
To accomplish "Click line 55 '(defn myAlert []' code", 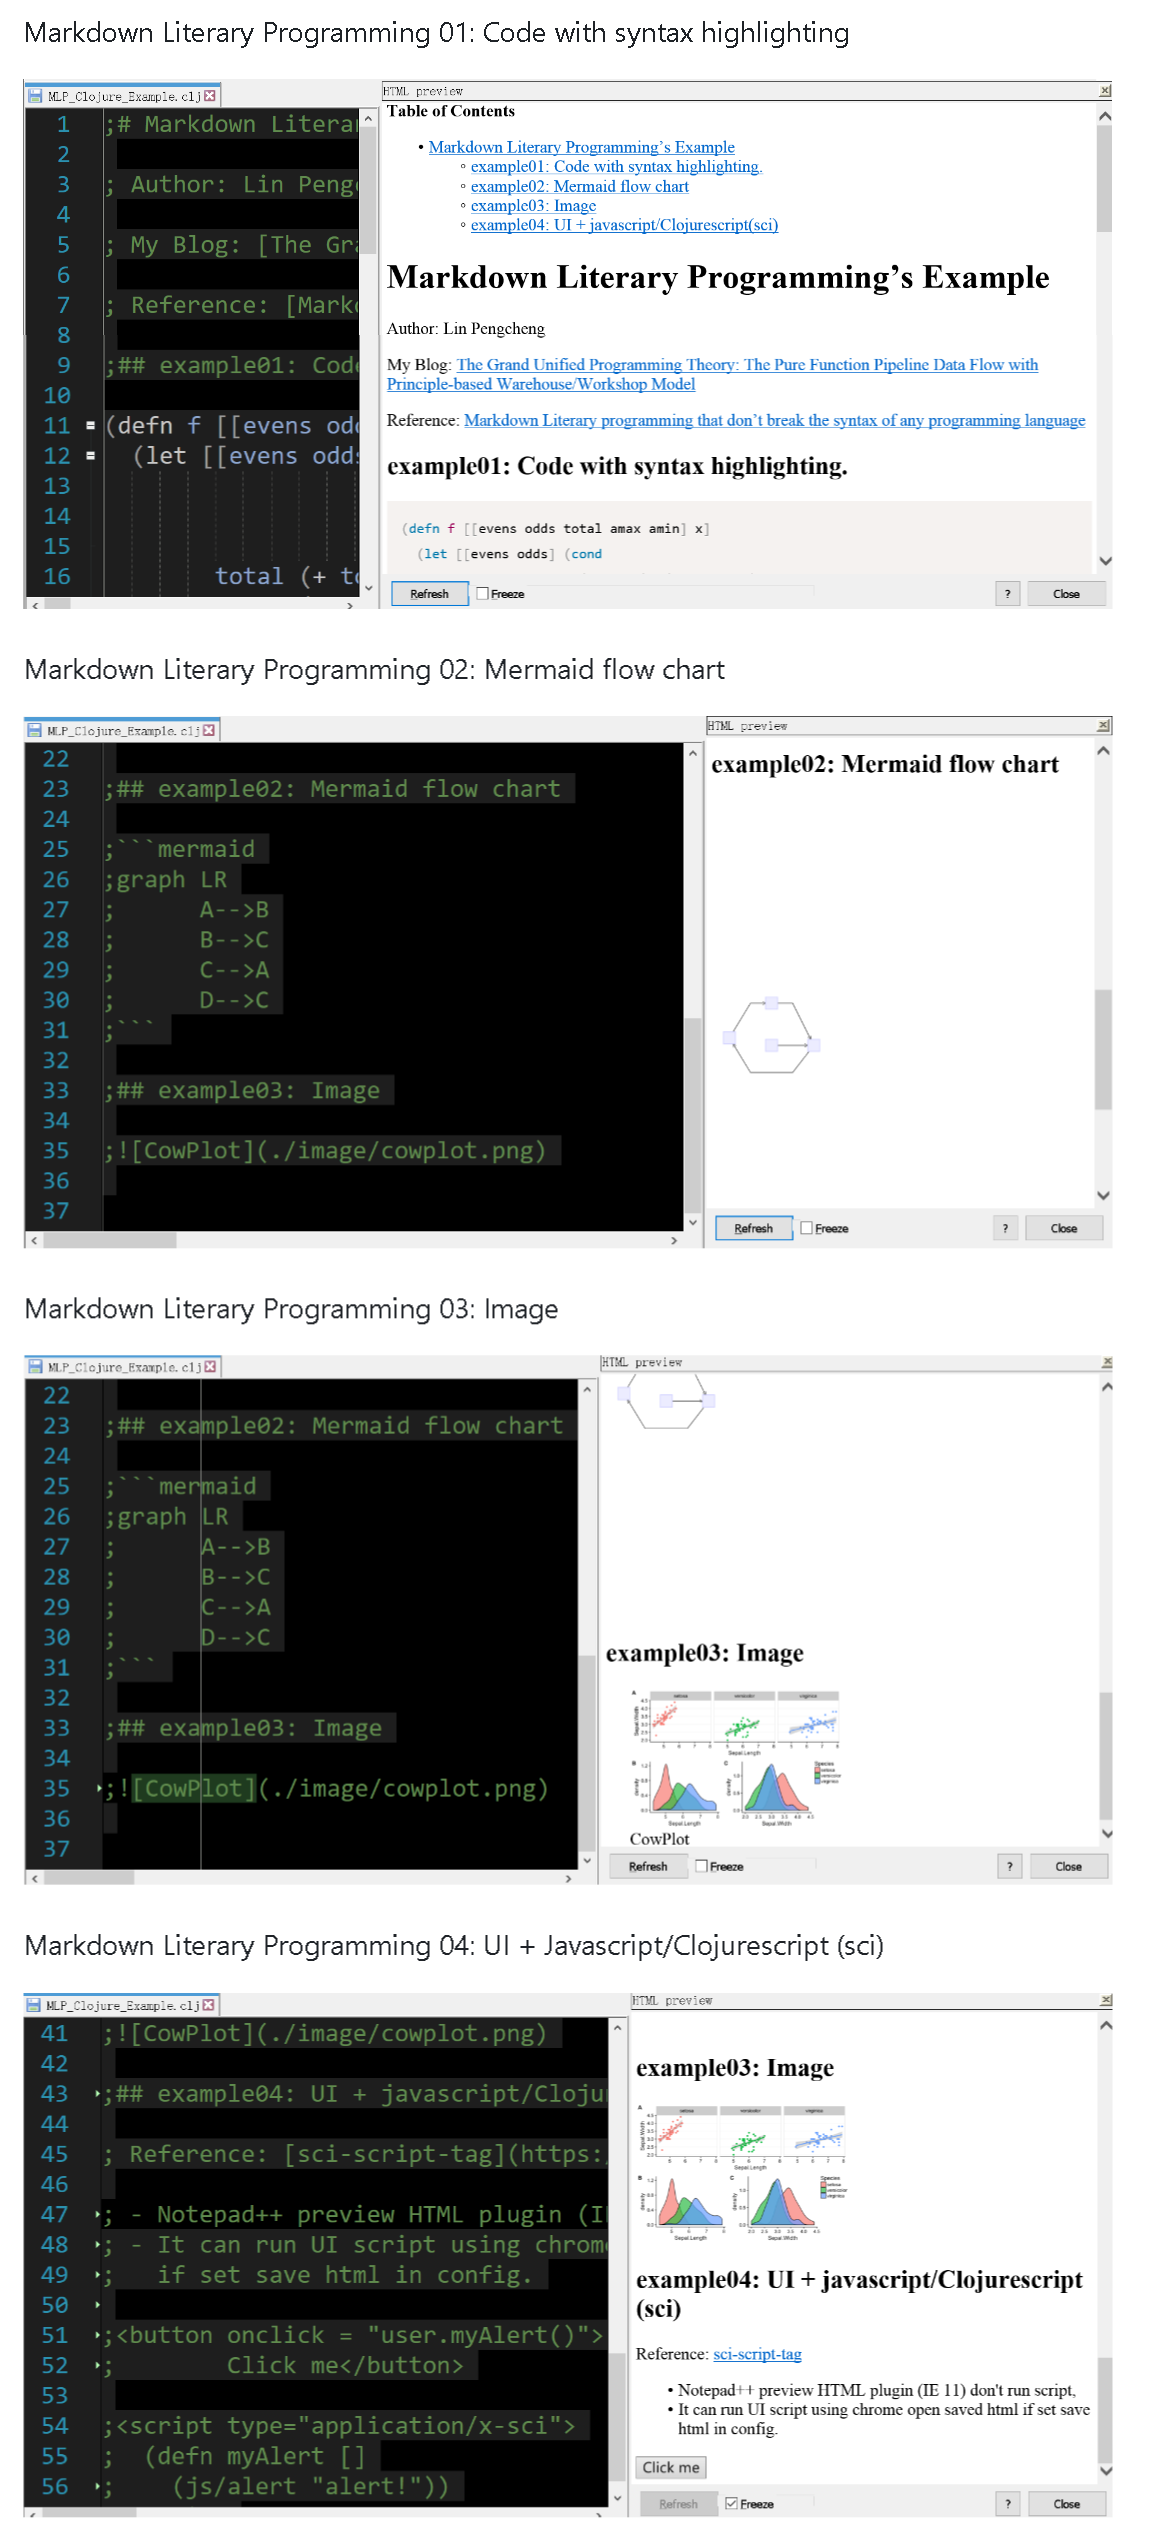I will click(x=256, y=2456).
